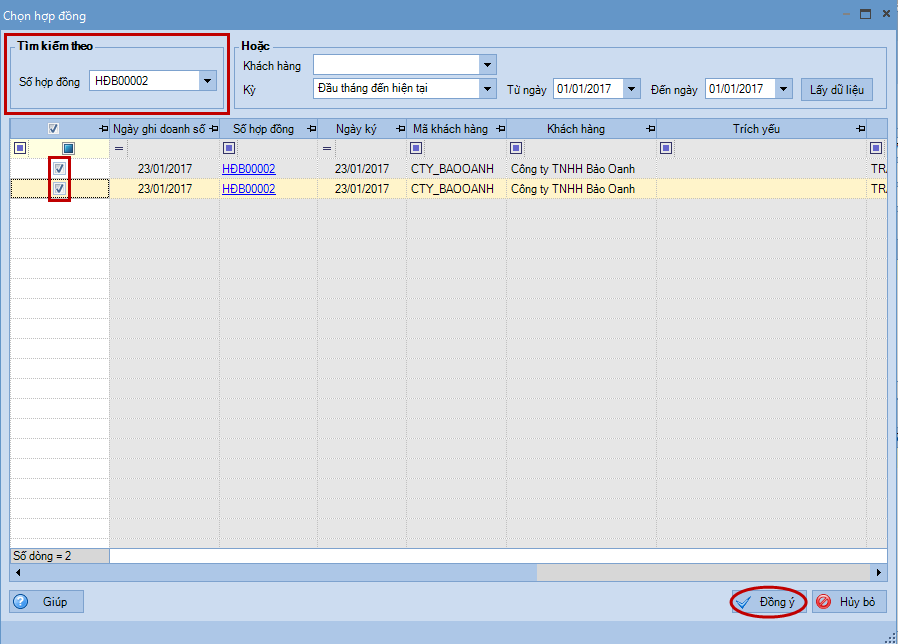Open the Từ ngày date picker

pyautogui.click(x=631, y=89)
